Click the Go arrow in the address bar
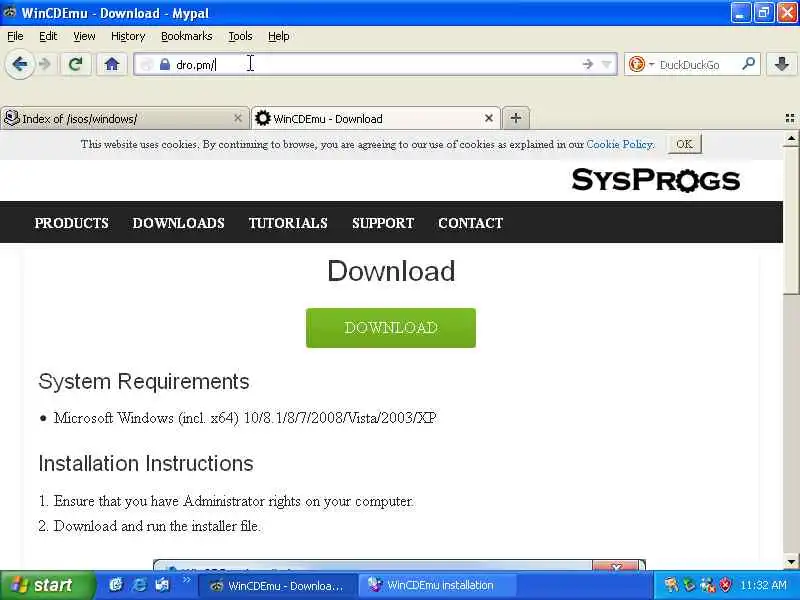 click(x=588, y=64)
